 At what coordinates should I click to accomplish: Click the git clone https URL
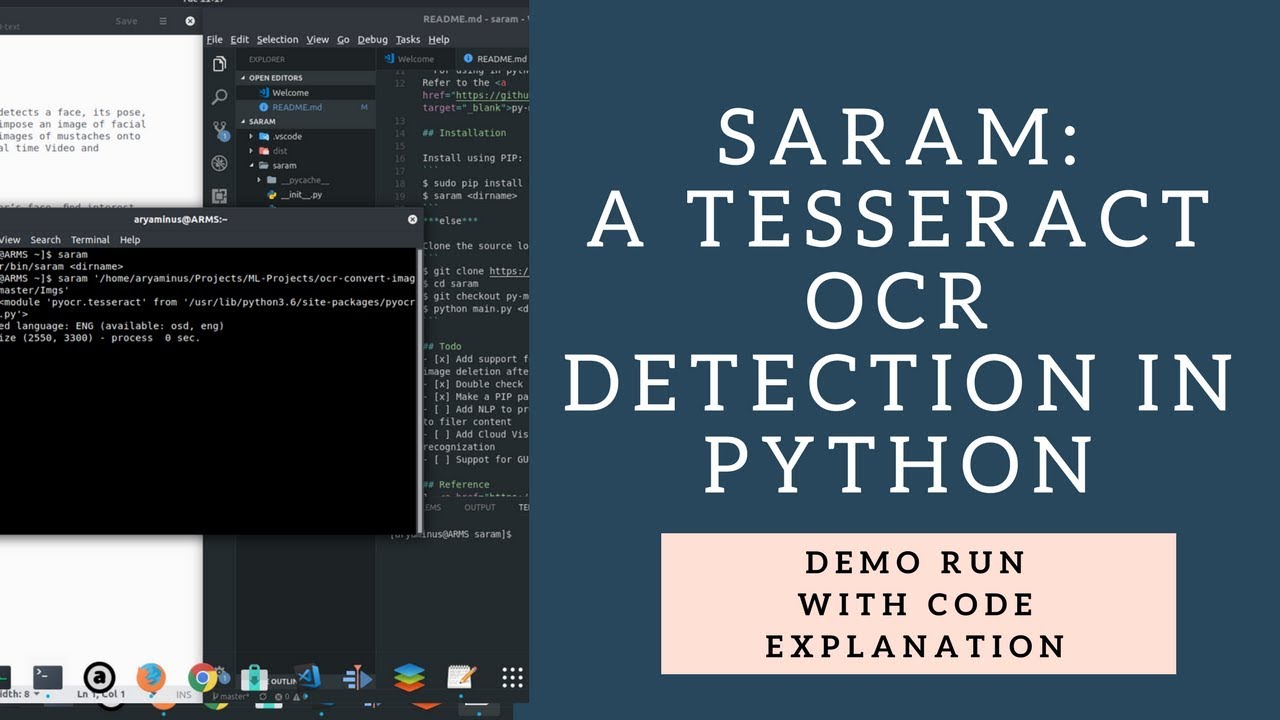pyautogui.click(x=508, y=271)
